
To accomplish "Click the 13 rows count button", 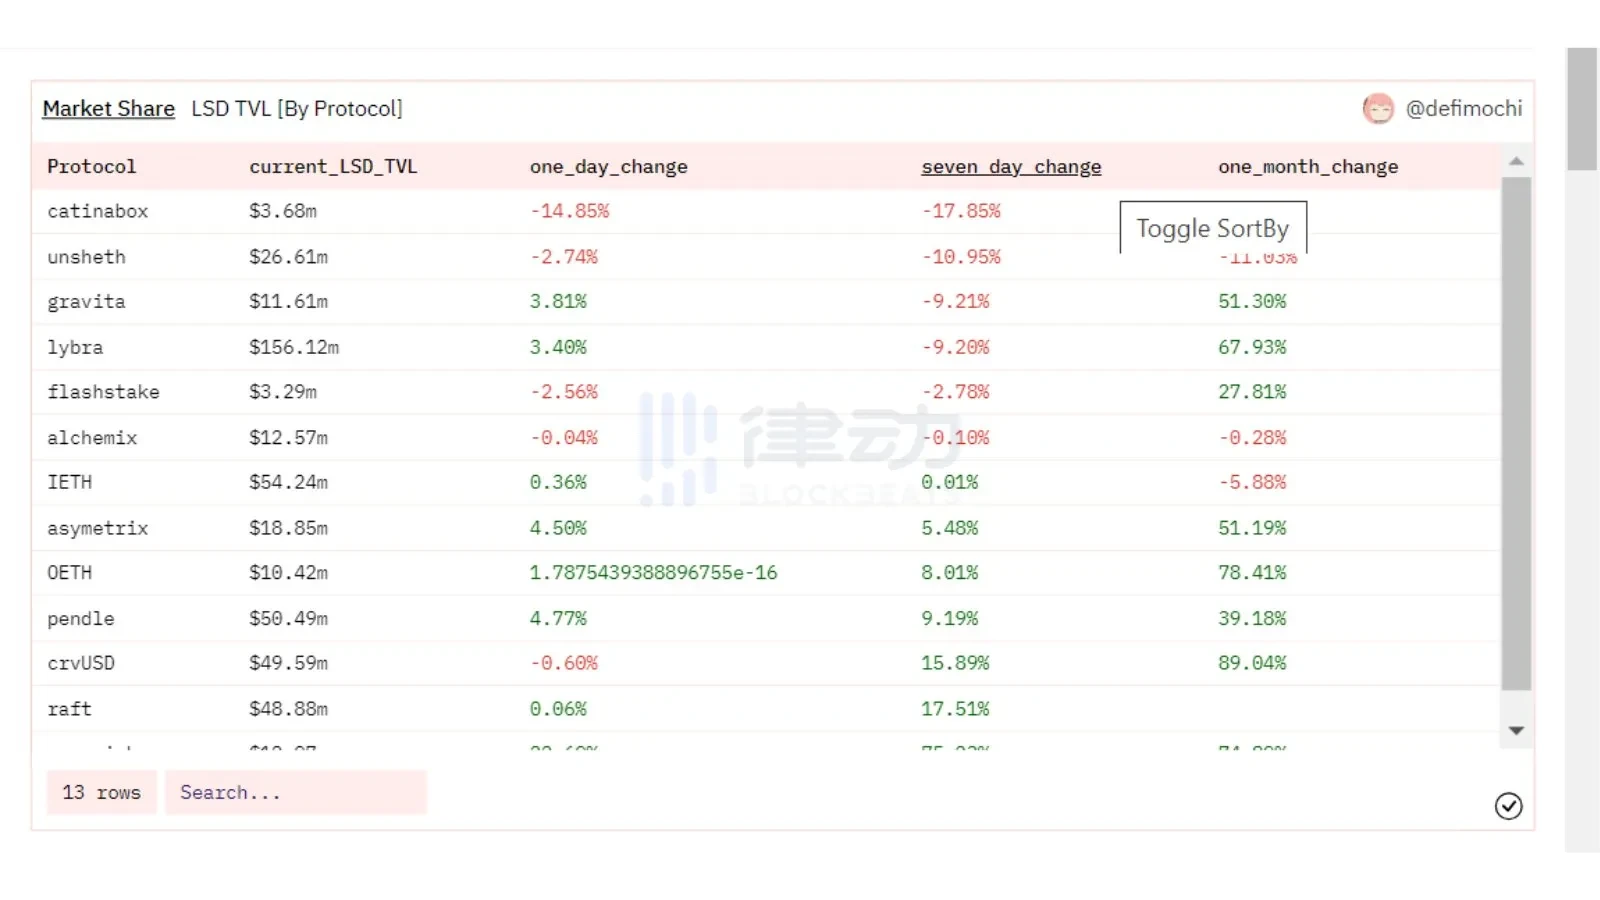I will pos(101,793).
